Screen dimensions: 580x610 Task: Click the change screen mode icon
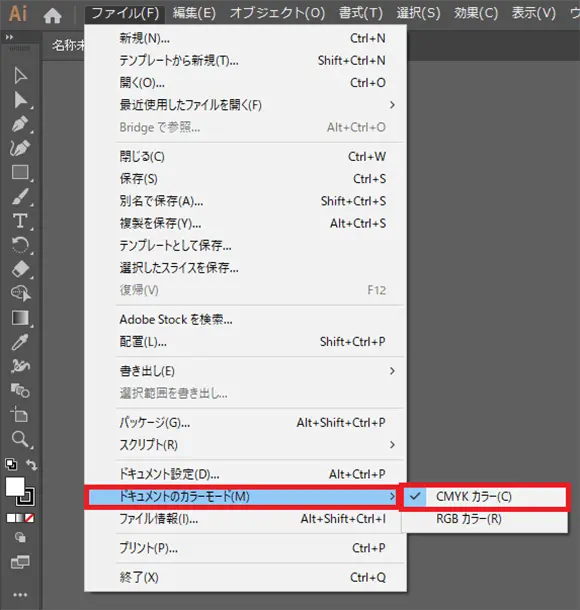point(20,562)
